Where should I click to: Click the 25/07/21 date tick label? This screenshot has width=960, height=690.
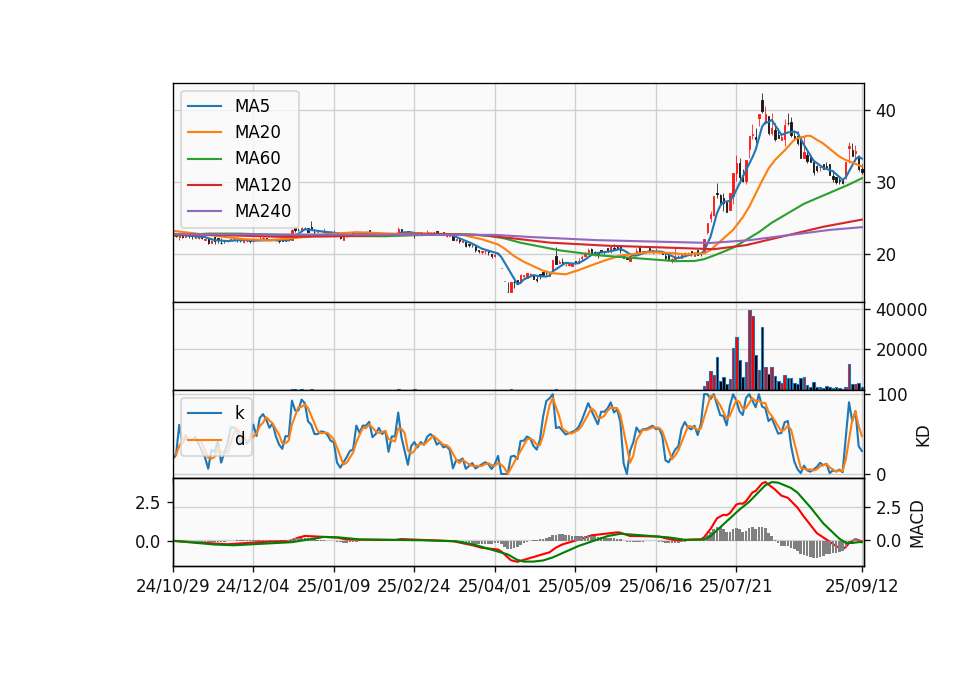[736, 587]
